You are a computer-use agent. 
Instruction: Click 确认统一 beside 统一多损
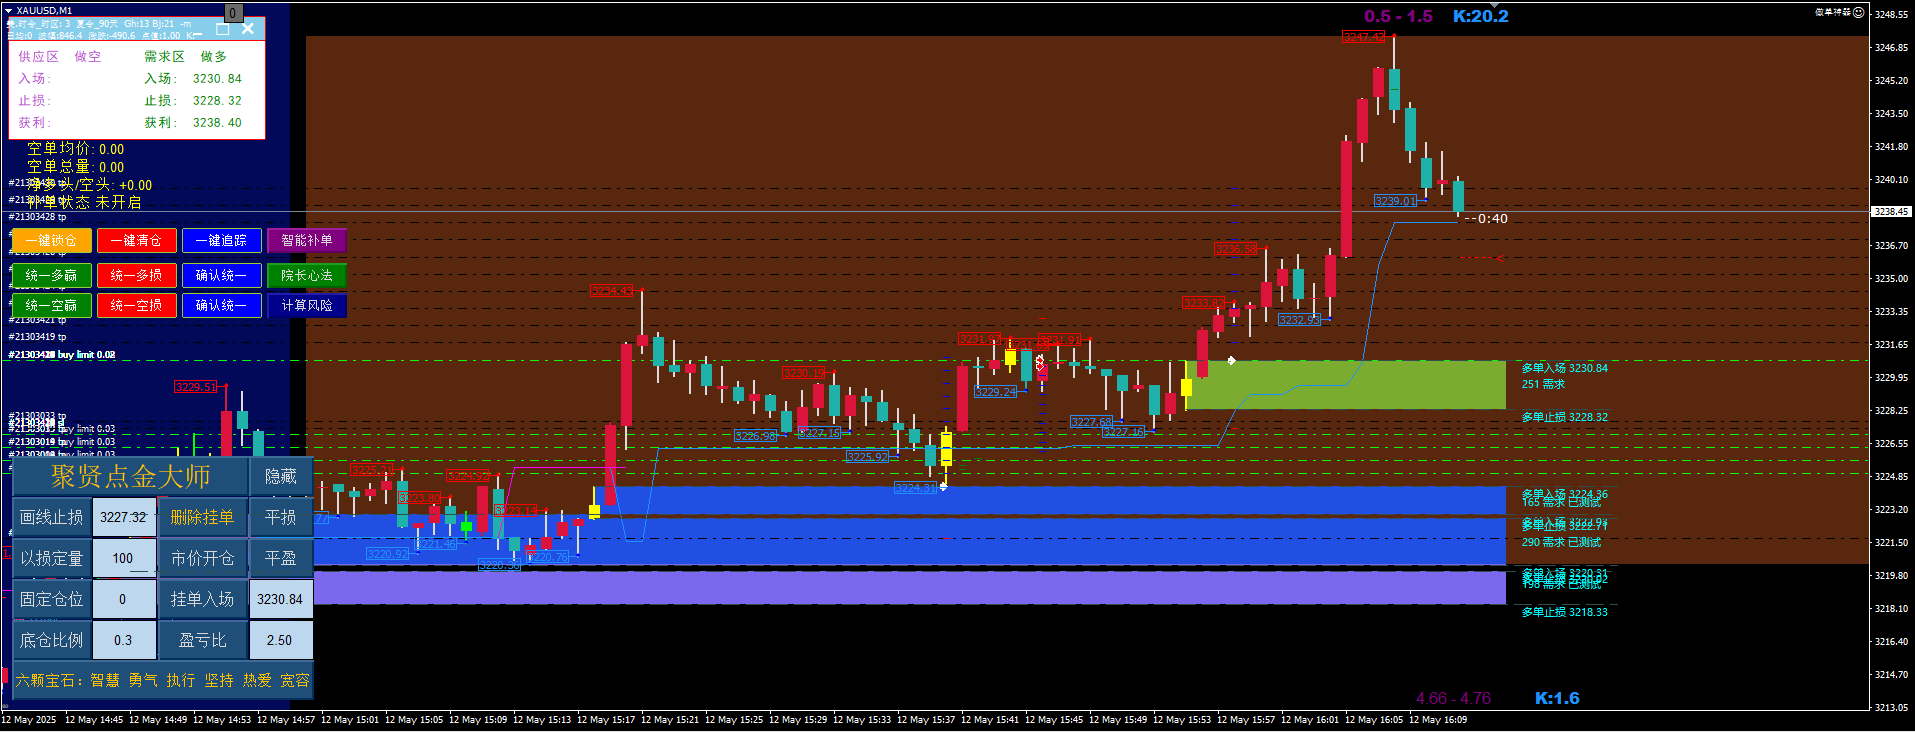click(221, 275)
